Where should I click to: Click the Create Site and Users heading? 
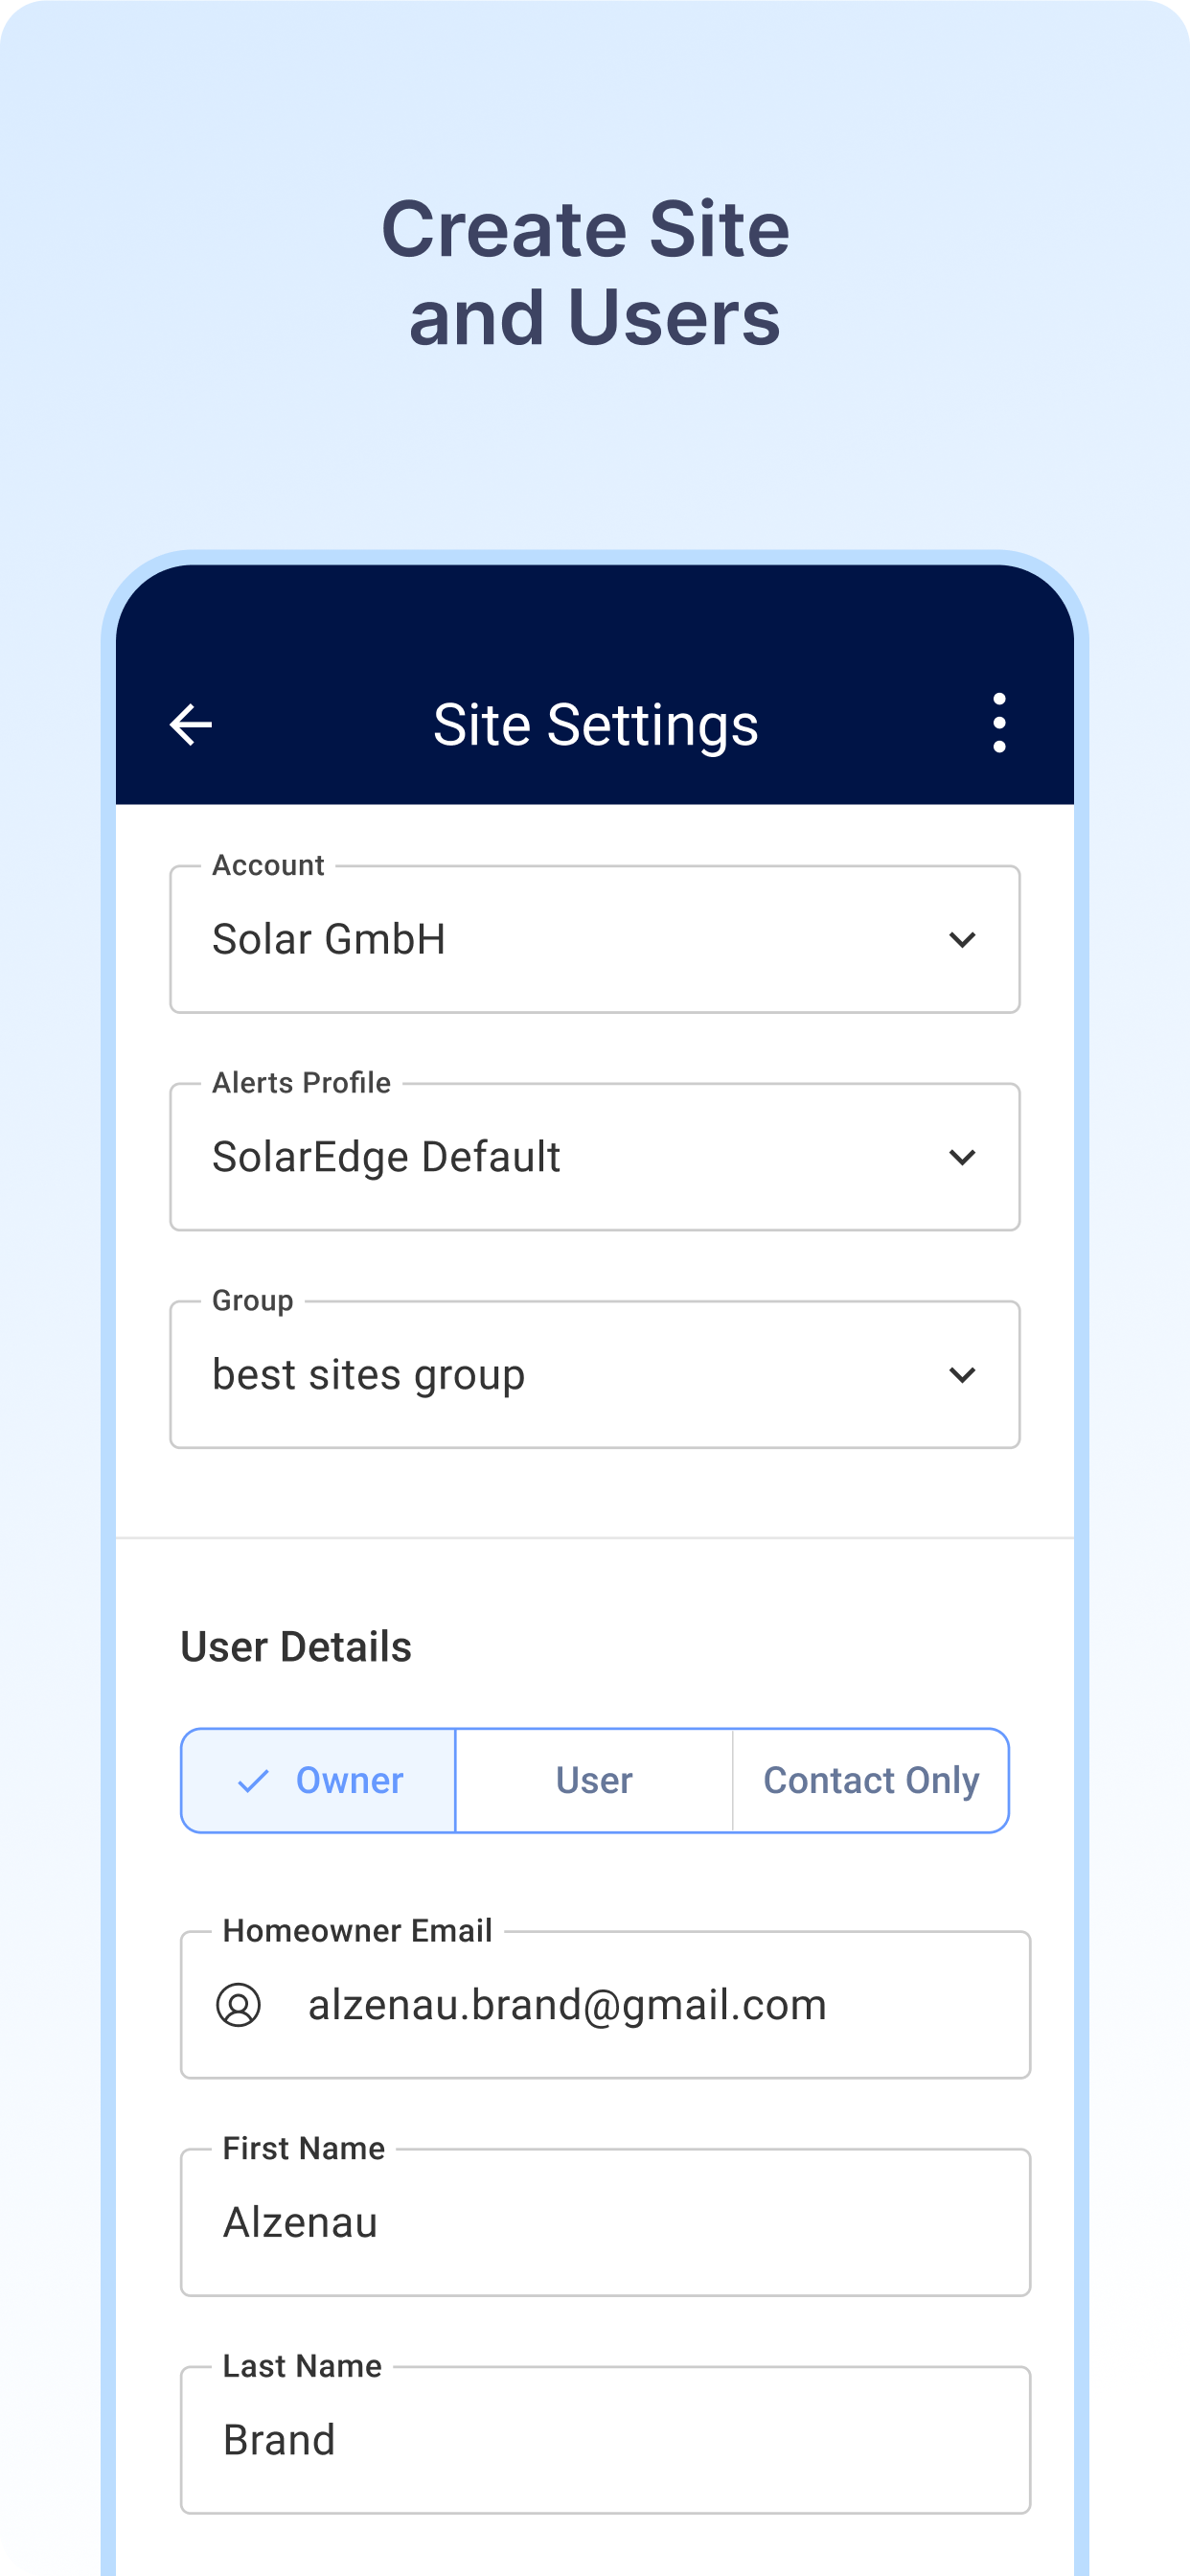click(587, 273)
